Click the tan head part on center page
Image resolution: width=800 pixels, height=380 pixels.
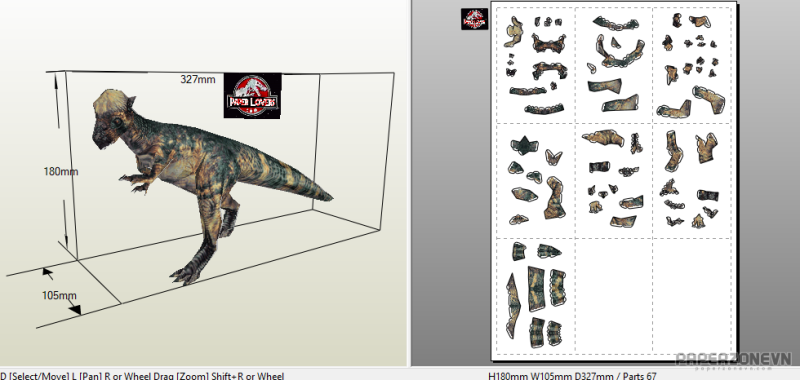604,138
